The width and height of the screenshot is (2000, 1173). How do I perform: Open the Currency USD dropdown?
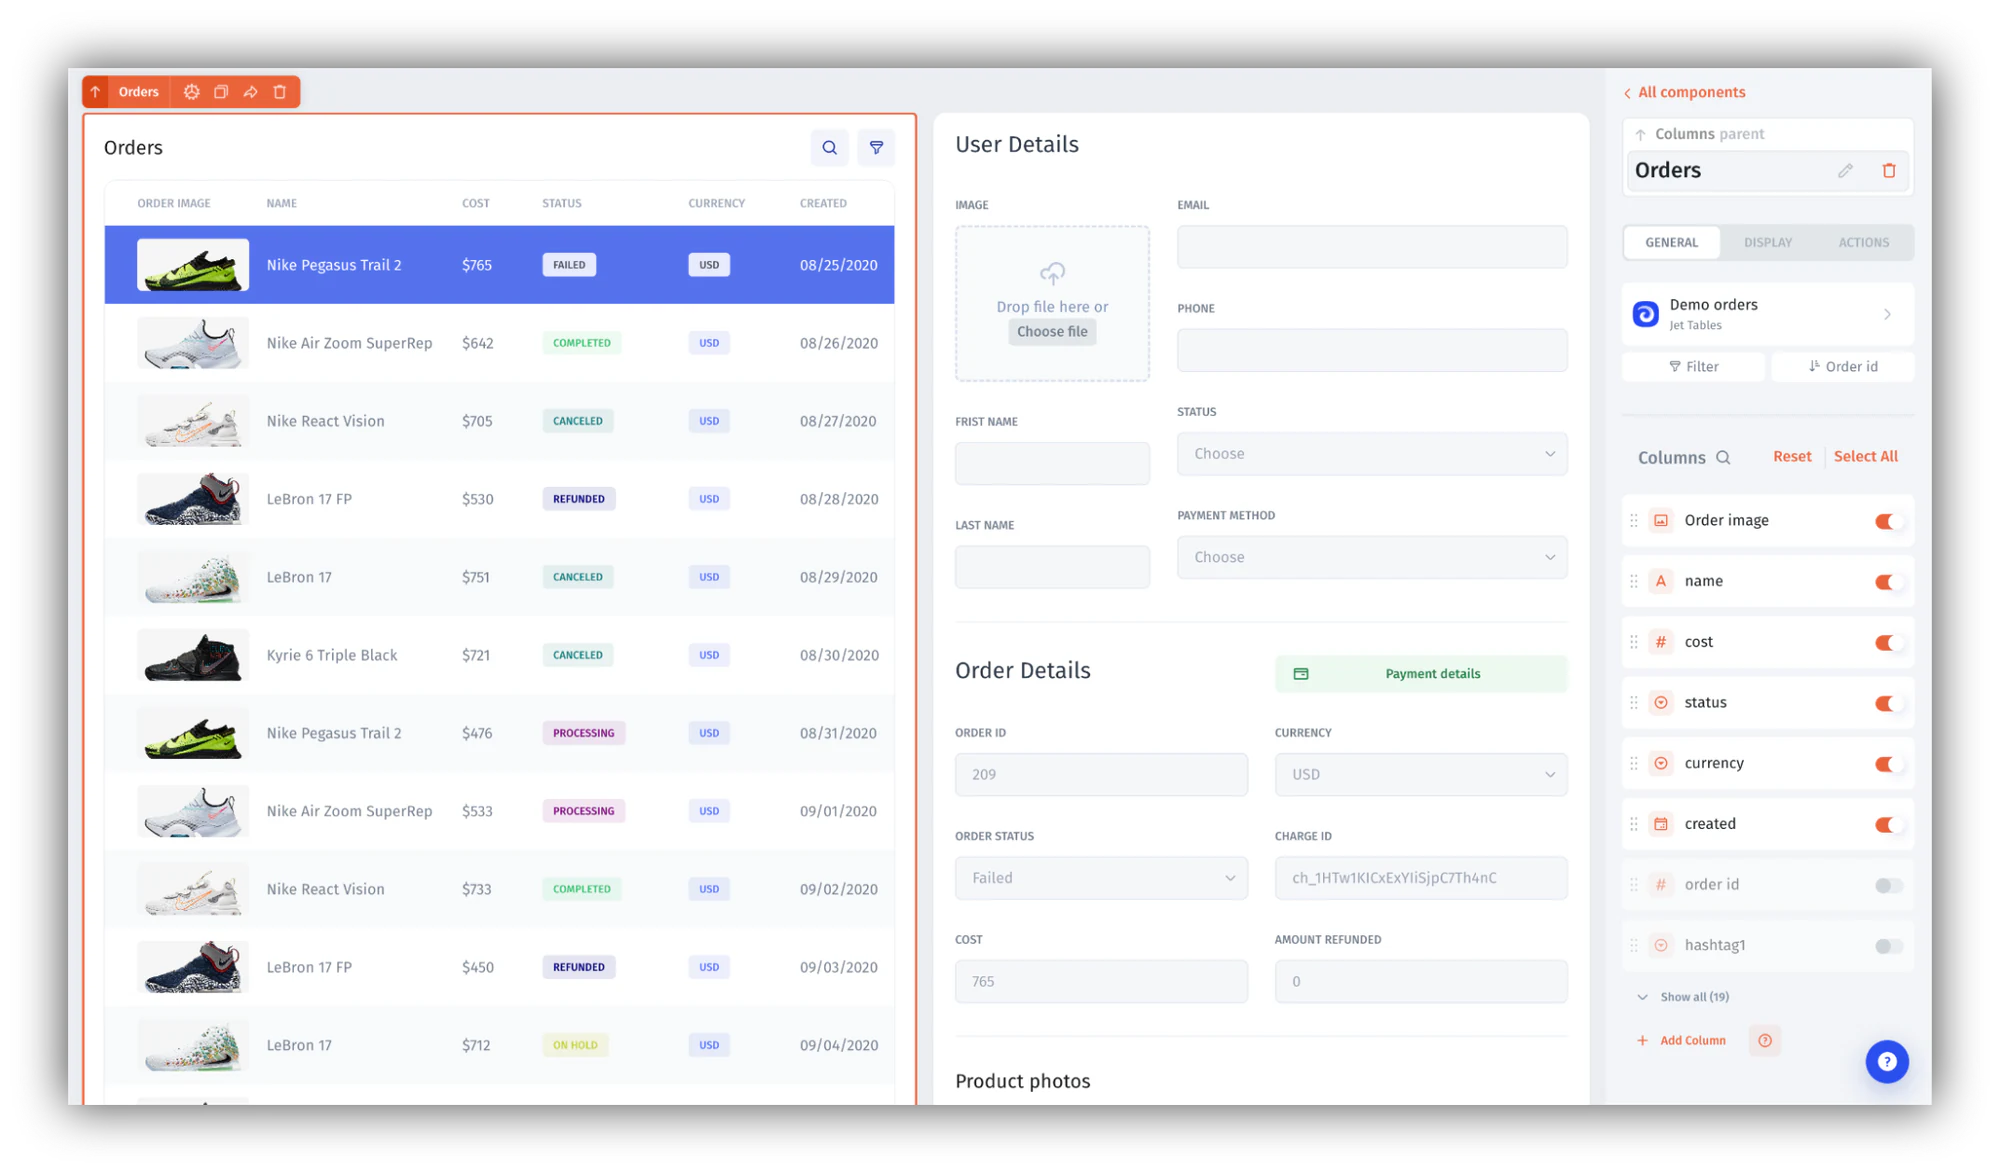pos(1421,774)
